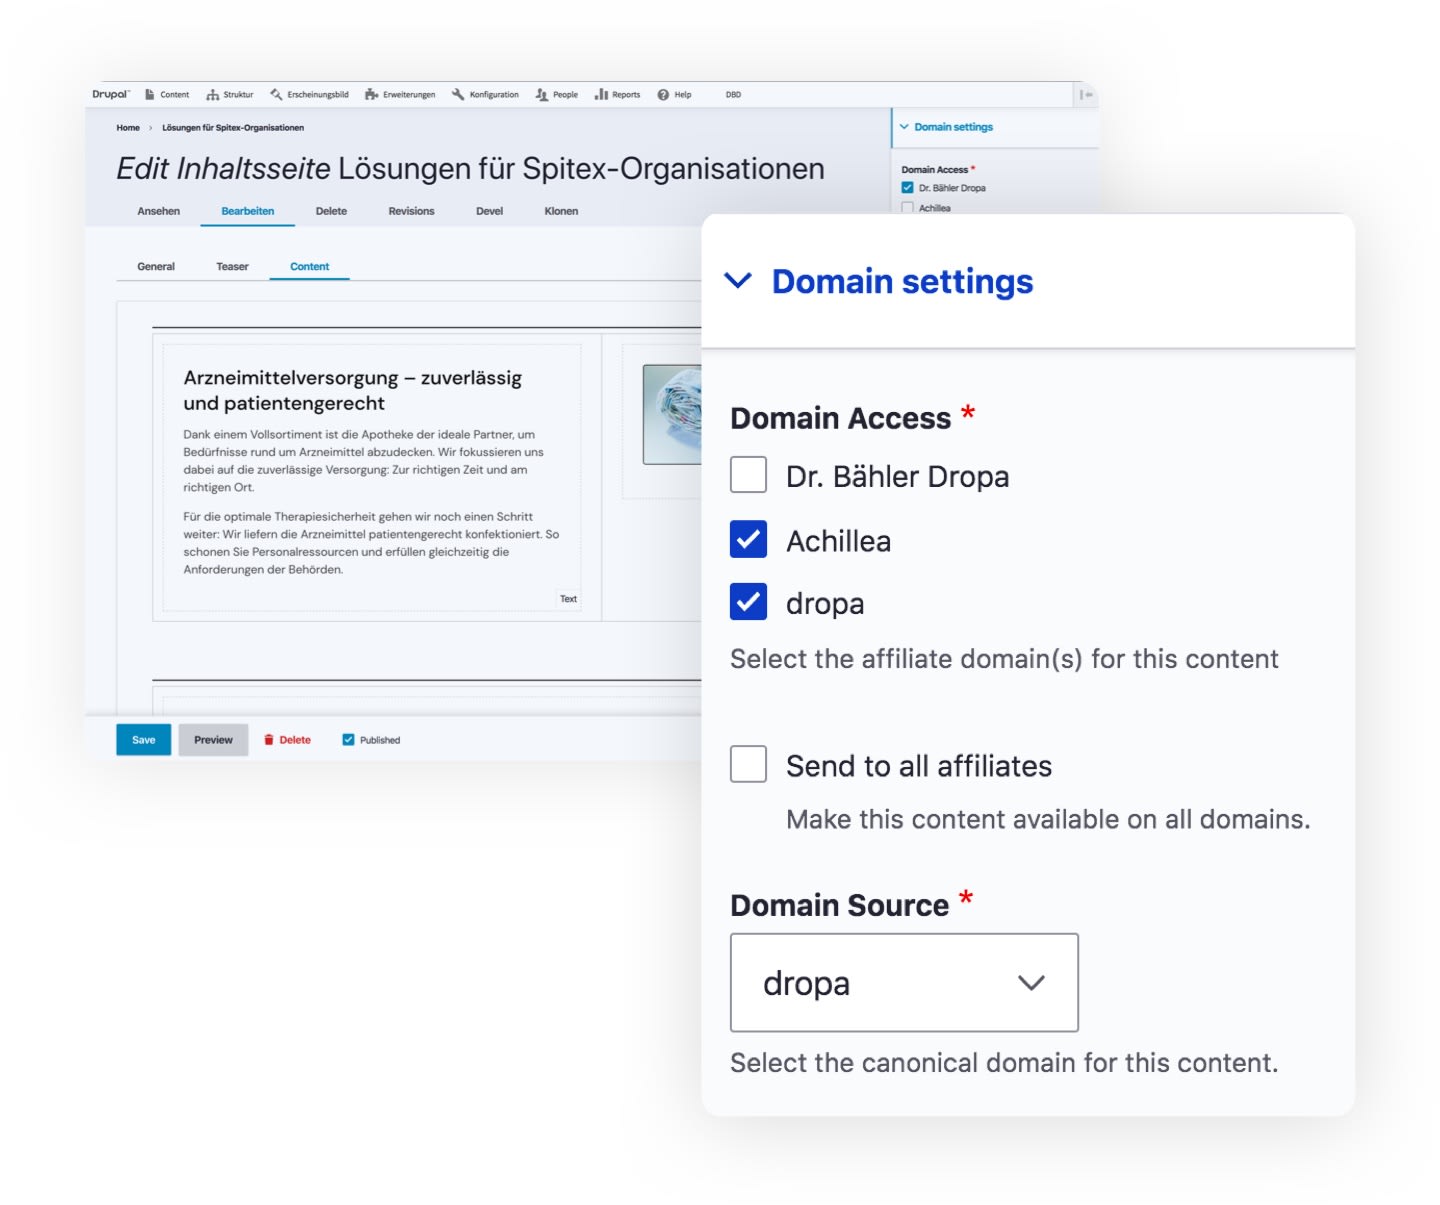
Task: Open Erscheinungsbild in admin toolbar
Action: pos(309,95)
